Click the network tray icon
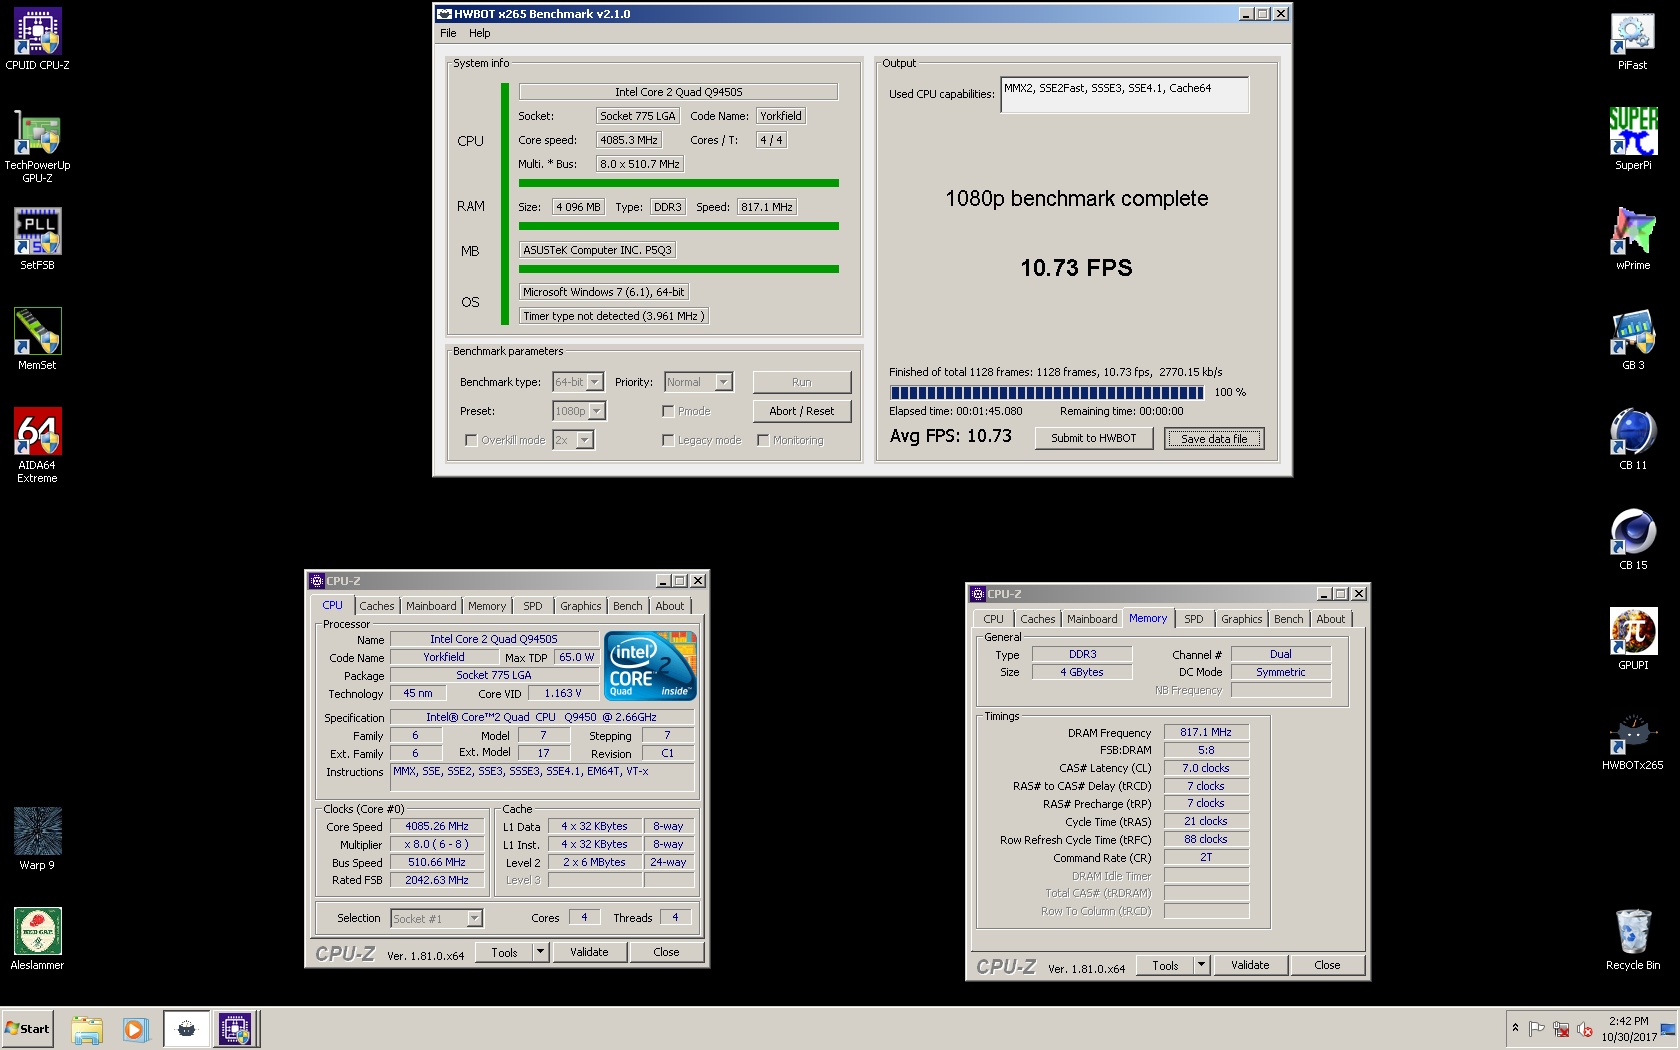The height and width of the screenshot is (1050, 1680). click(x=1561, y=1029)
